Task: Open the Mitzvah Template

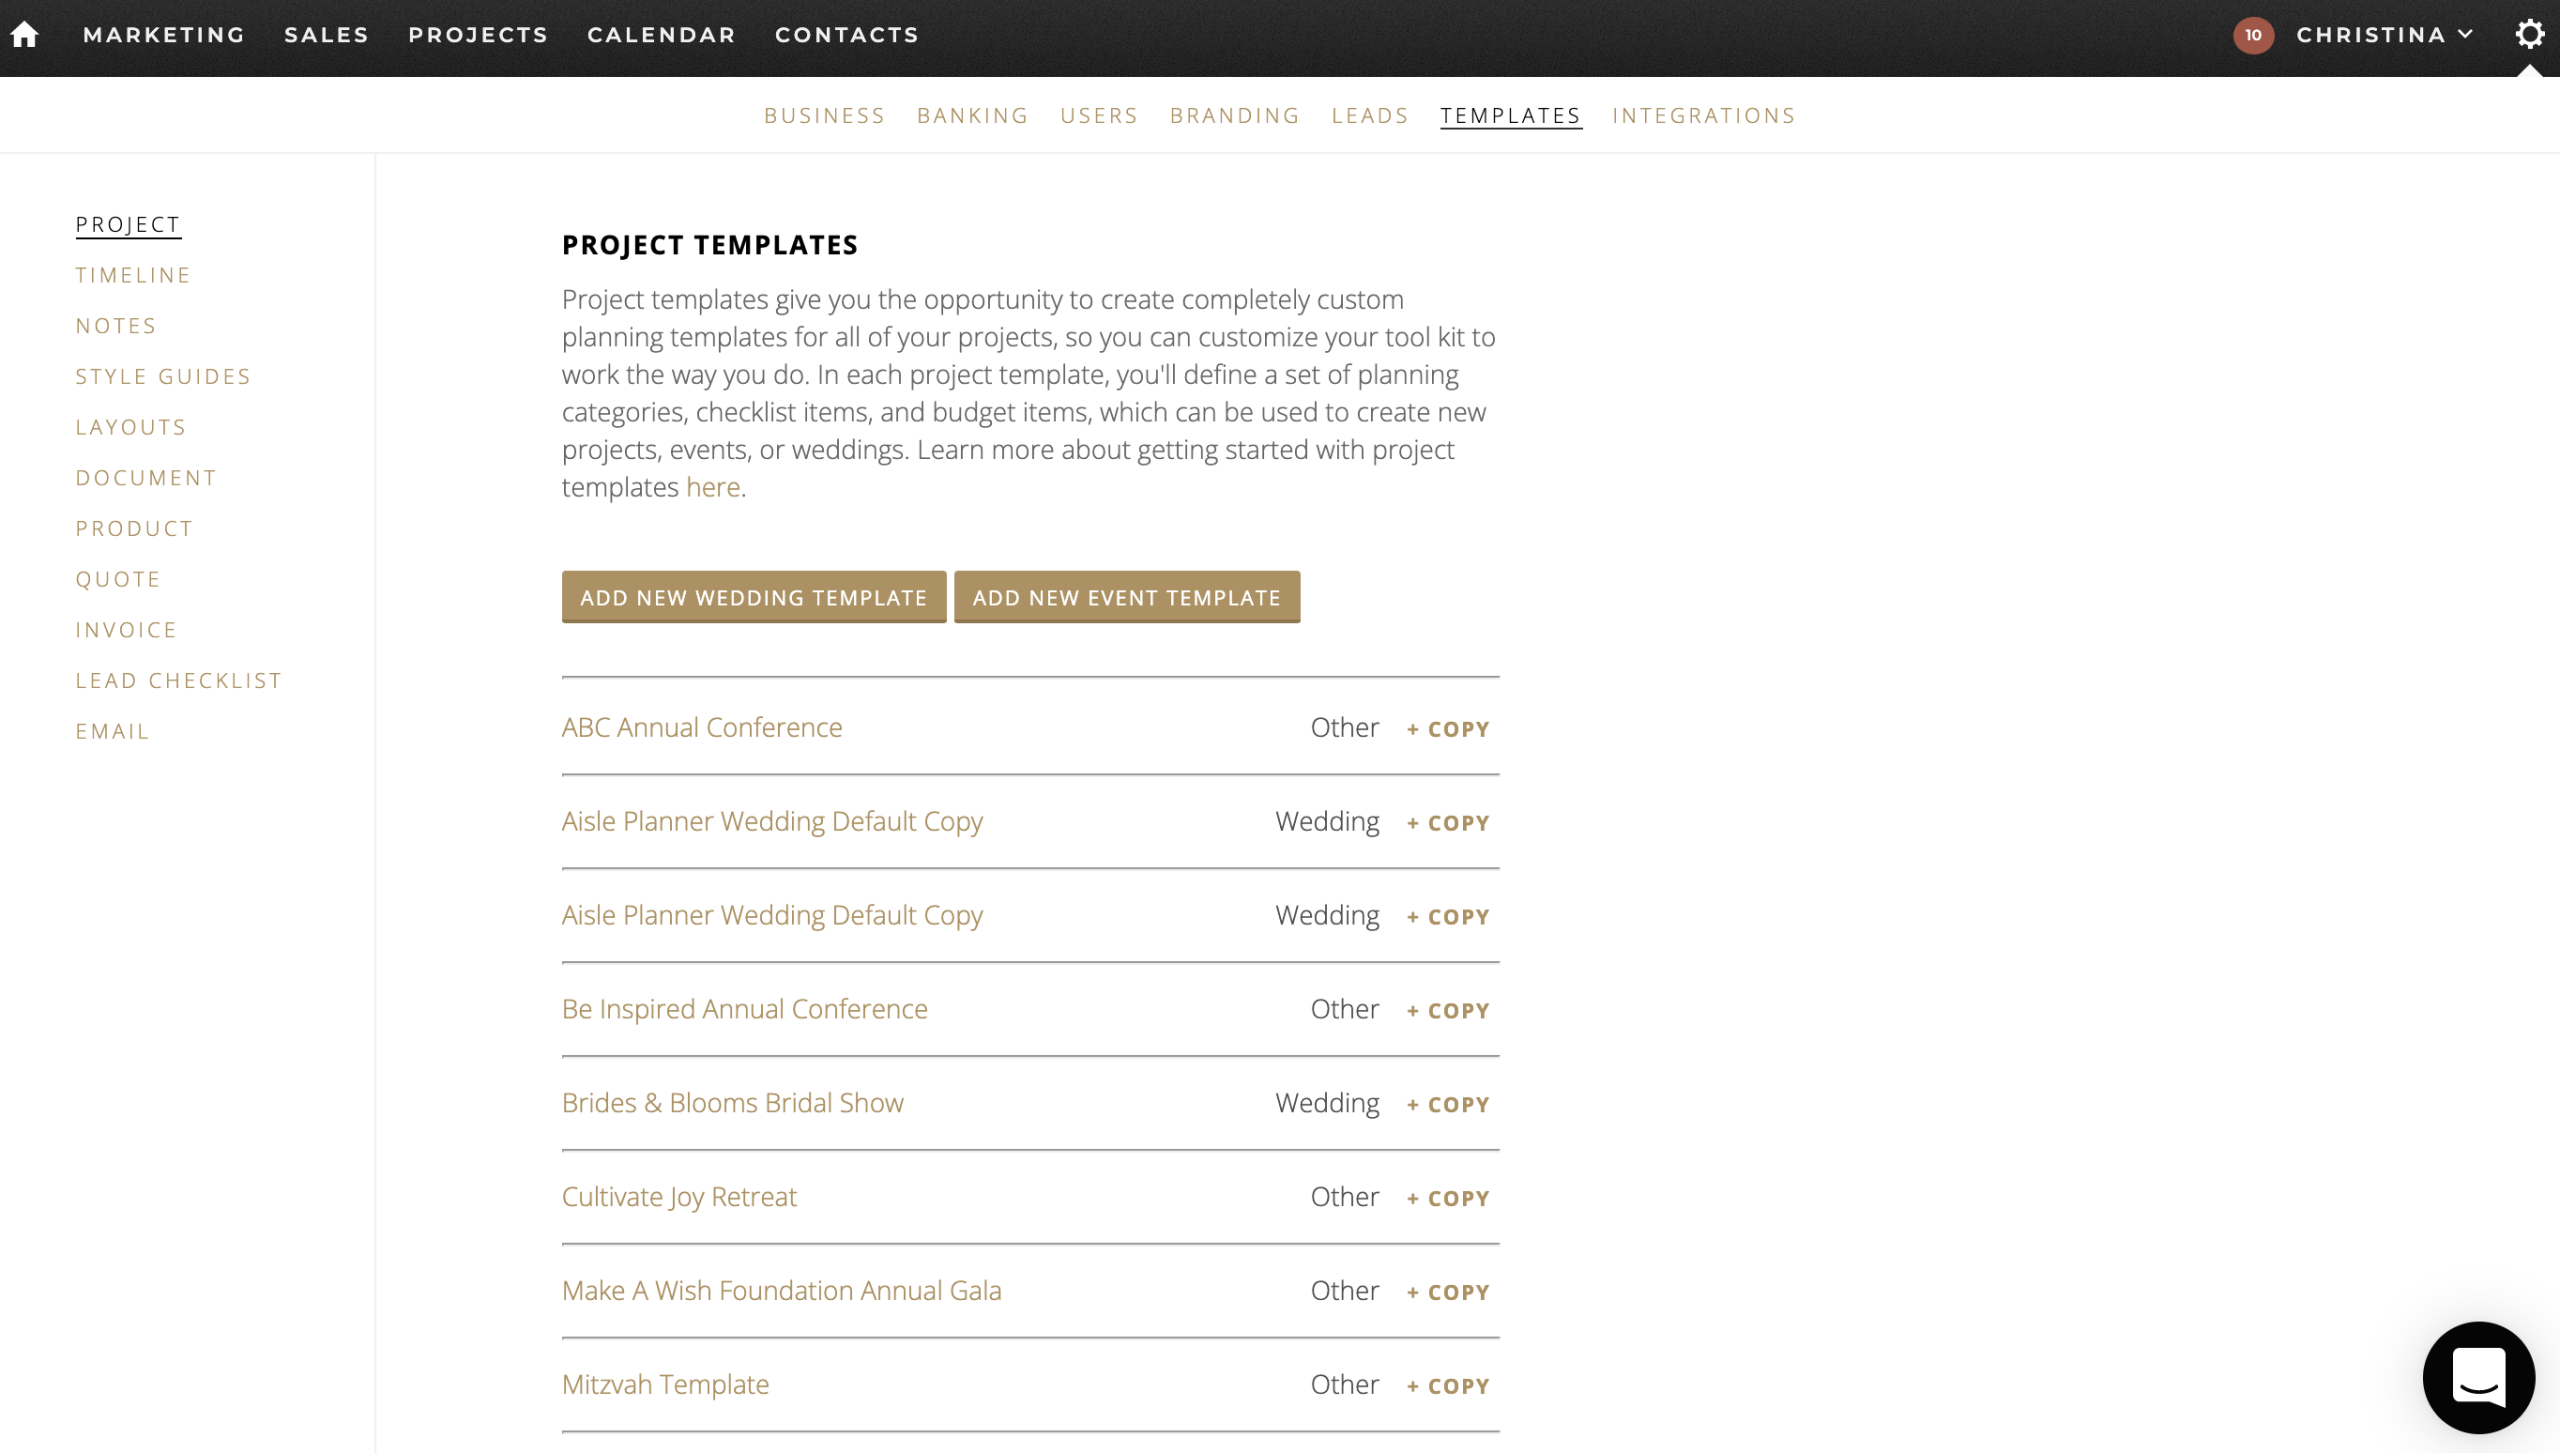Action: 664,1384
